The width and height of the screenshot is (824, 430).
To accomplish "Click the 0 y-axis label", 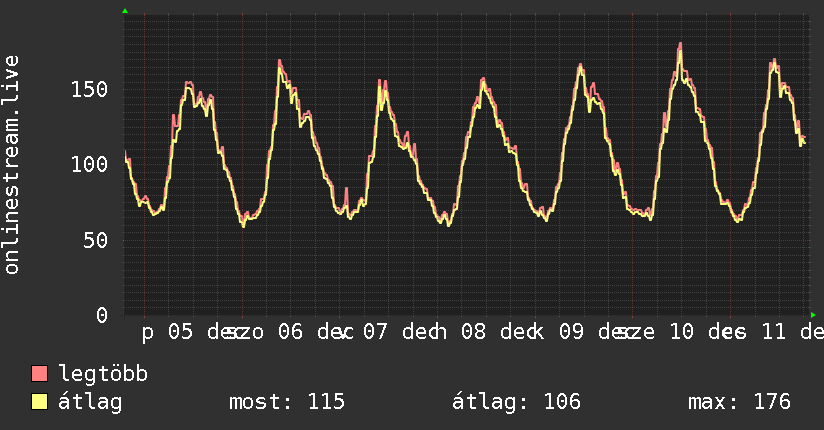I will (x=102, y=316).
